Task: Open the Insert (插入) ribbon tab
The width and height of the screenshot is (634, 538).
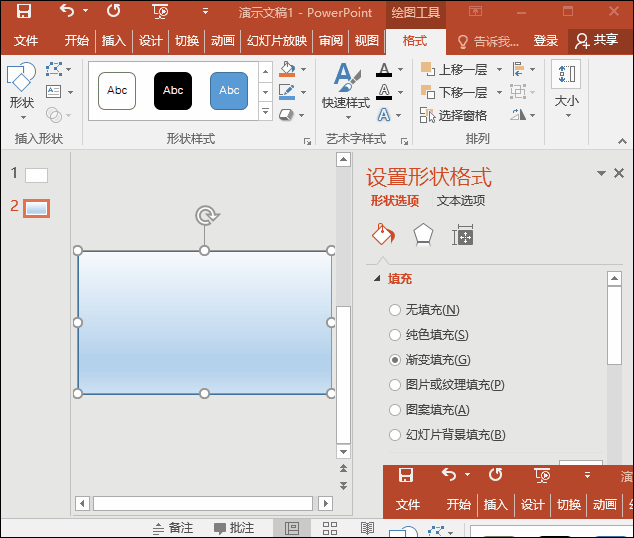Action: pos(114,41)
